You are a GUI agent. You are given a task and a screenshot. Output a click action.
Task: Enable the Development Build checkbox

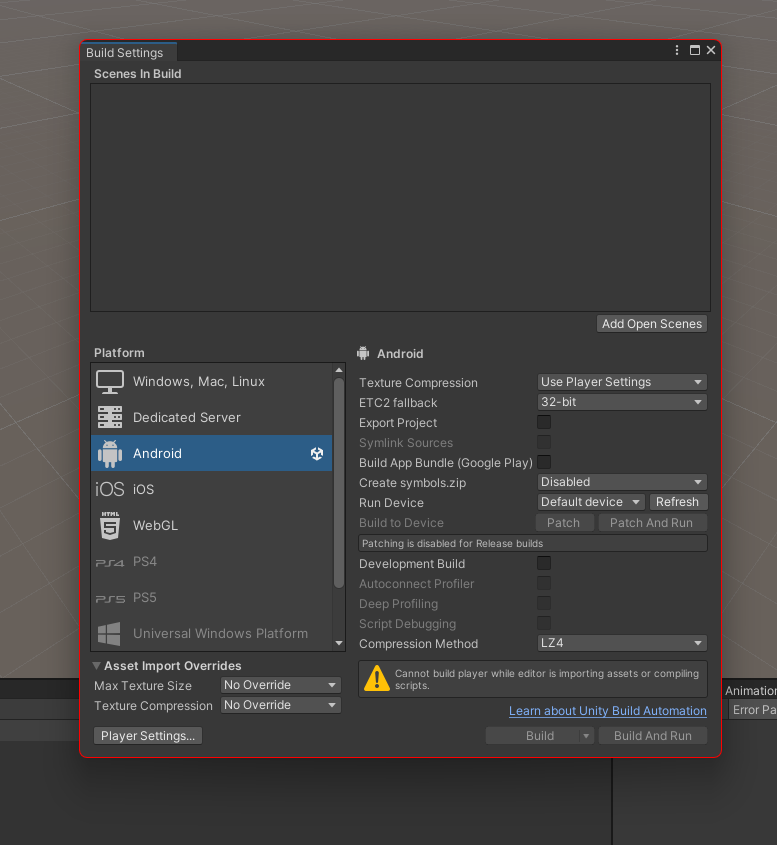tap(544, 563)
